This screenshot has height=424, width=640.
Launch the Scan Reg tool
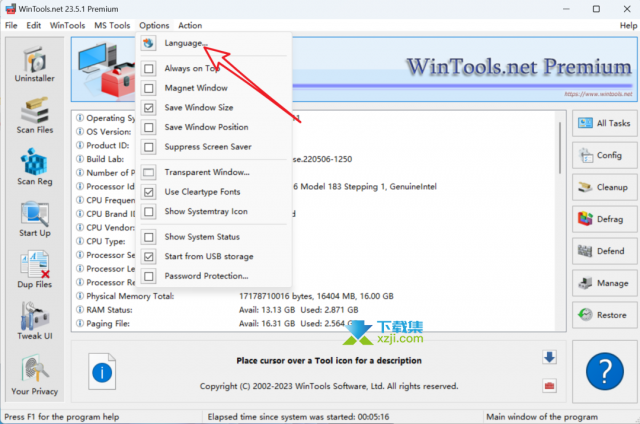[35, 167]
